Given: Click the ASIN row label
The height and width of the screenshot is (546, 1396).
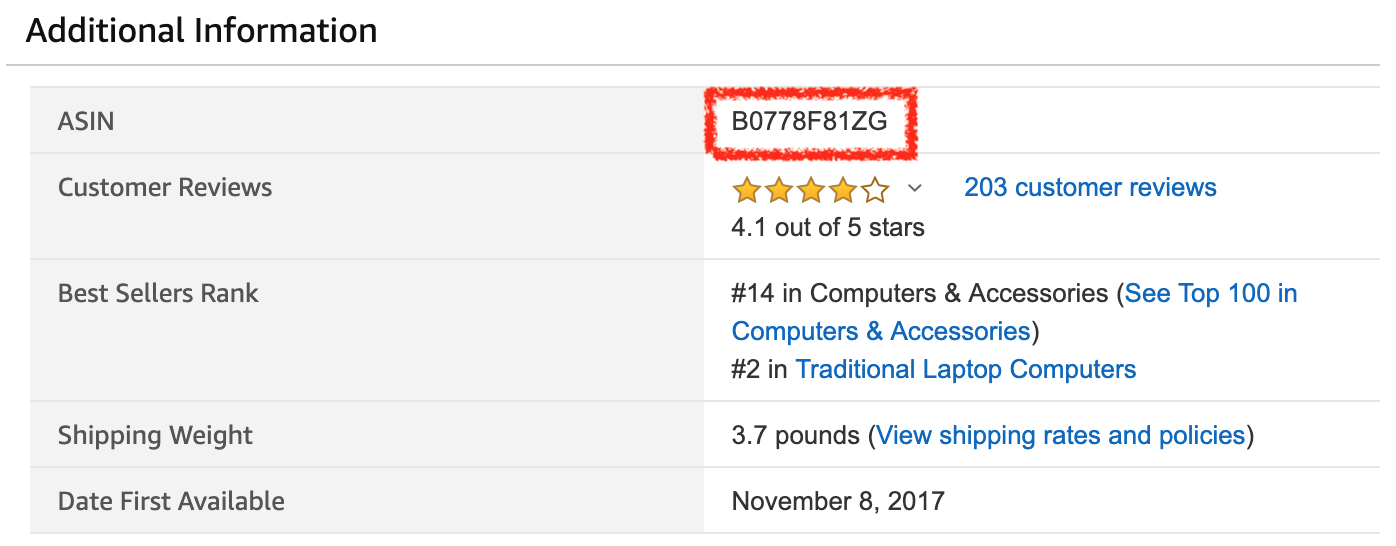Looking at the screenshot, I should click(86, 122).
